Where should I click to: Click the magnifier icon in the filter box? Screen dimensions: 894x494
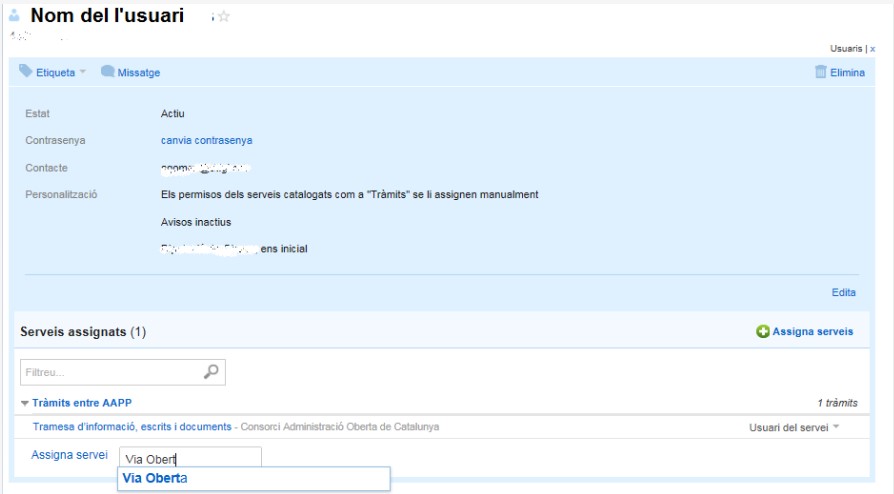click(211, 371)
